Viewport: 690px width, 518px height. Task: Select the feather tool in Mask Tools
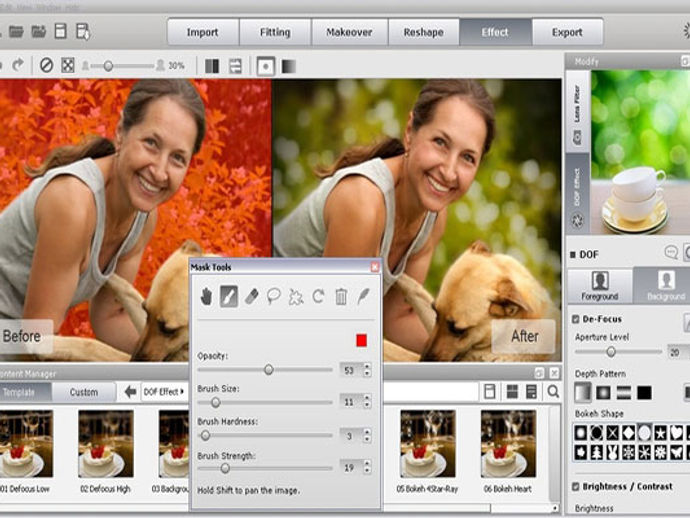(363, 296)
